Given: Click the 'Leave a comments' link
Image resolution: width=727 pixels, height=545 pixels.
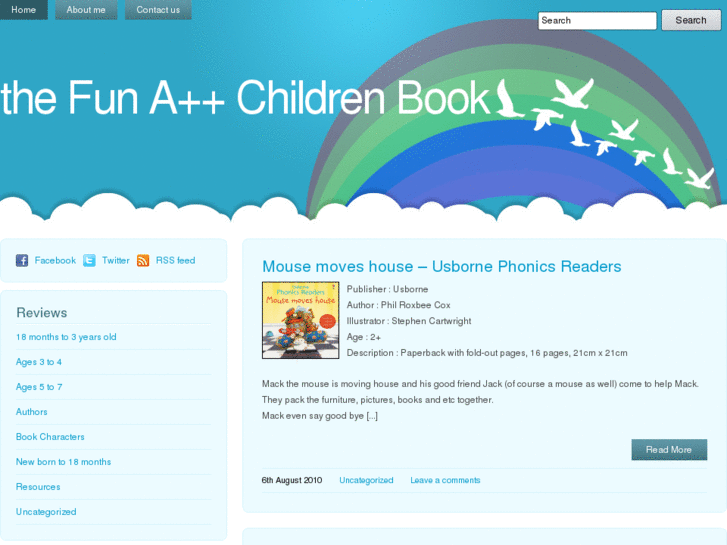Looking at the screenshot, I should pyautogui.click(x=445, y=480).
